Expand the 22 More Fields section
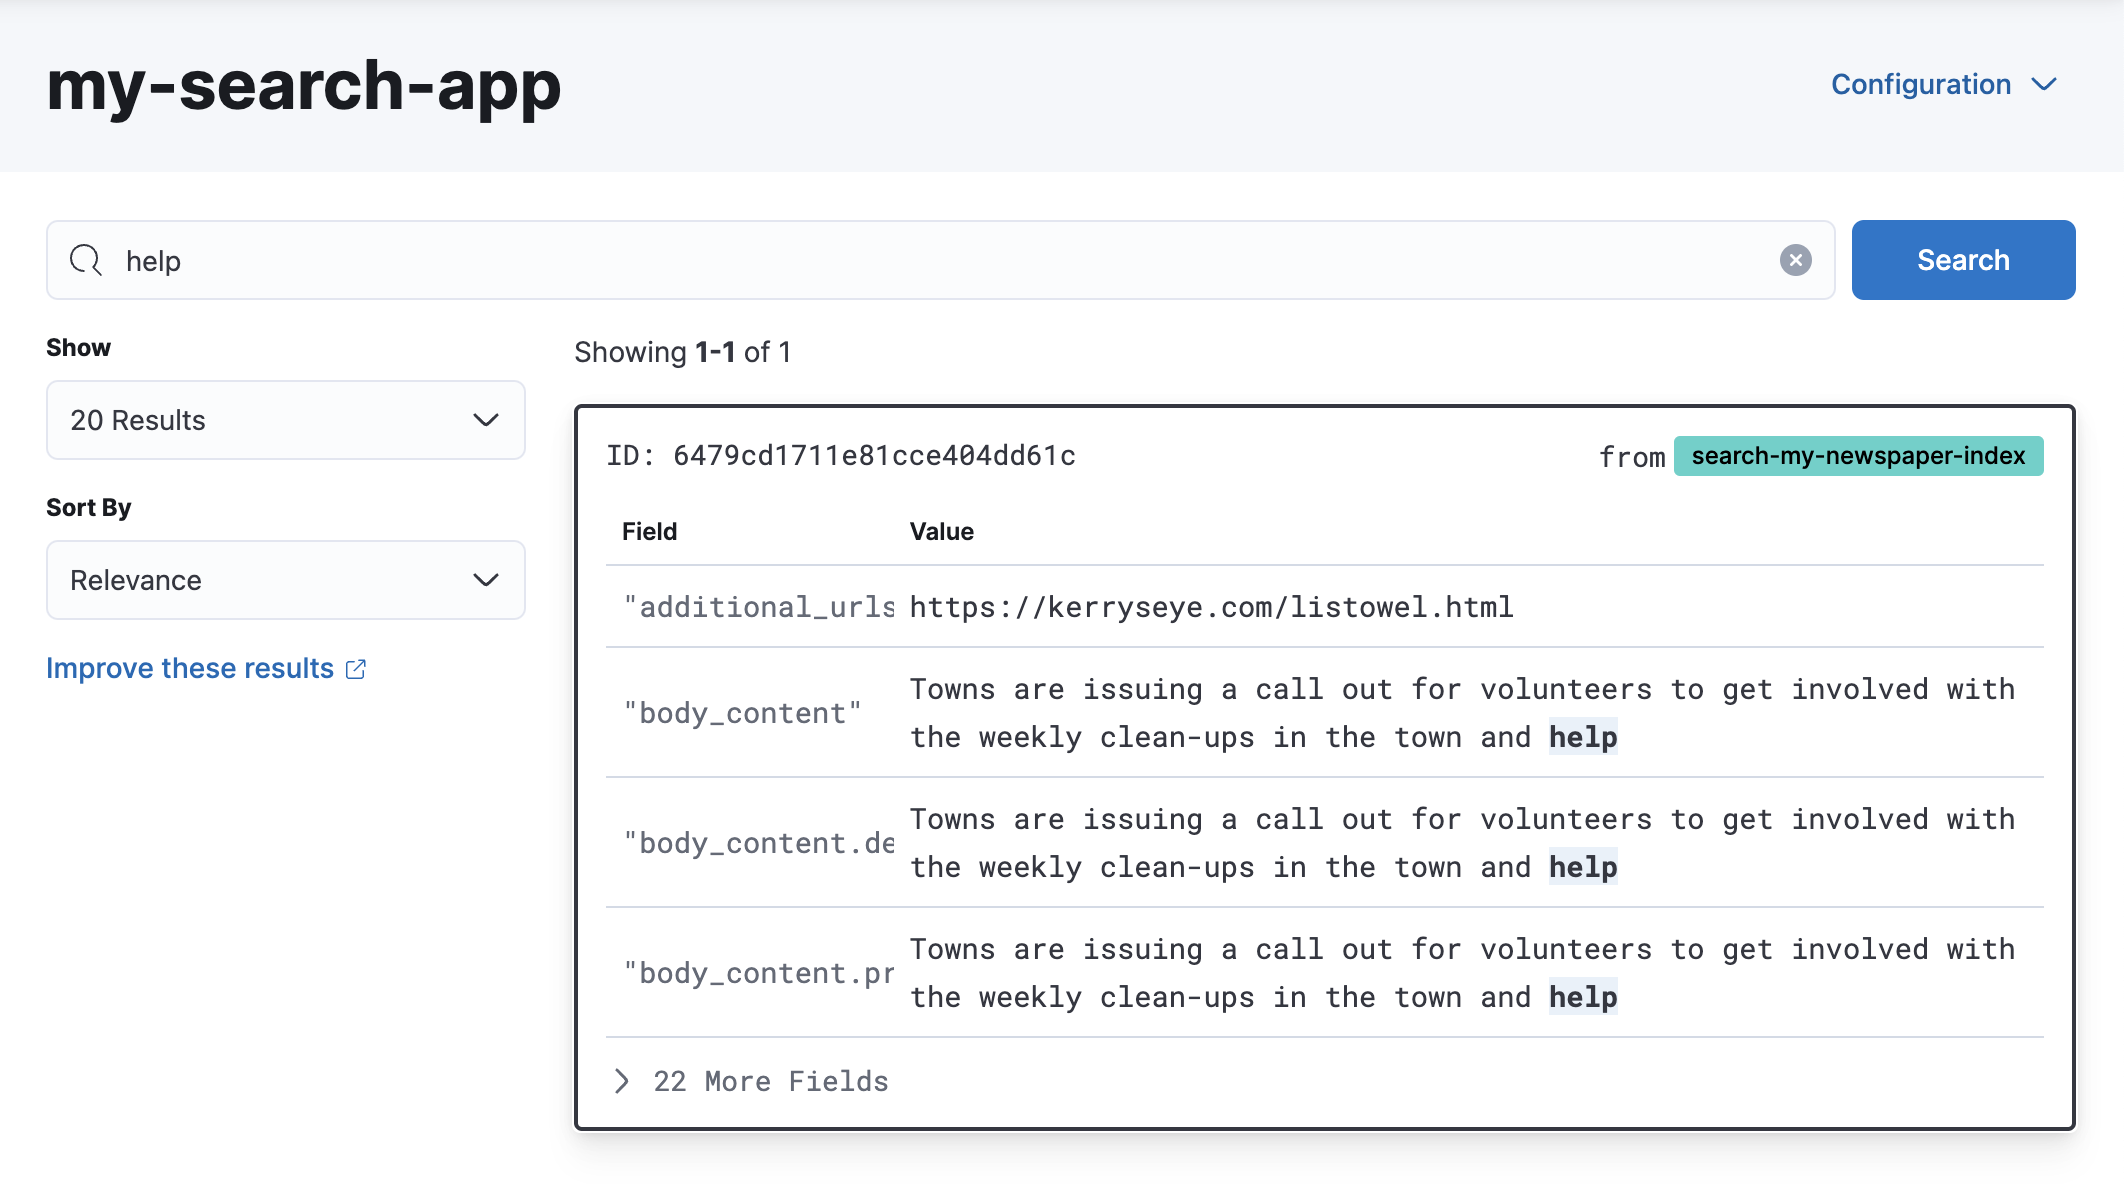 click(x=770, y=1081)
